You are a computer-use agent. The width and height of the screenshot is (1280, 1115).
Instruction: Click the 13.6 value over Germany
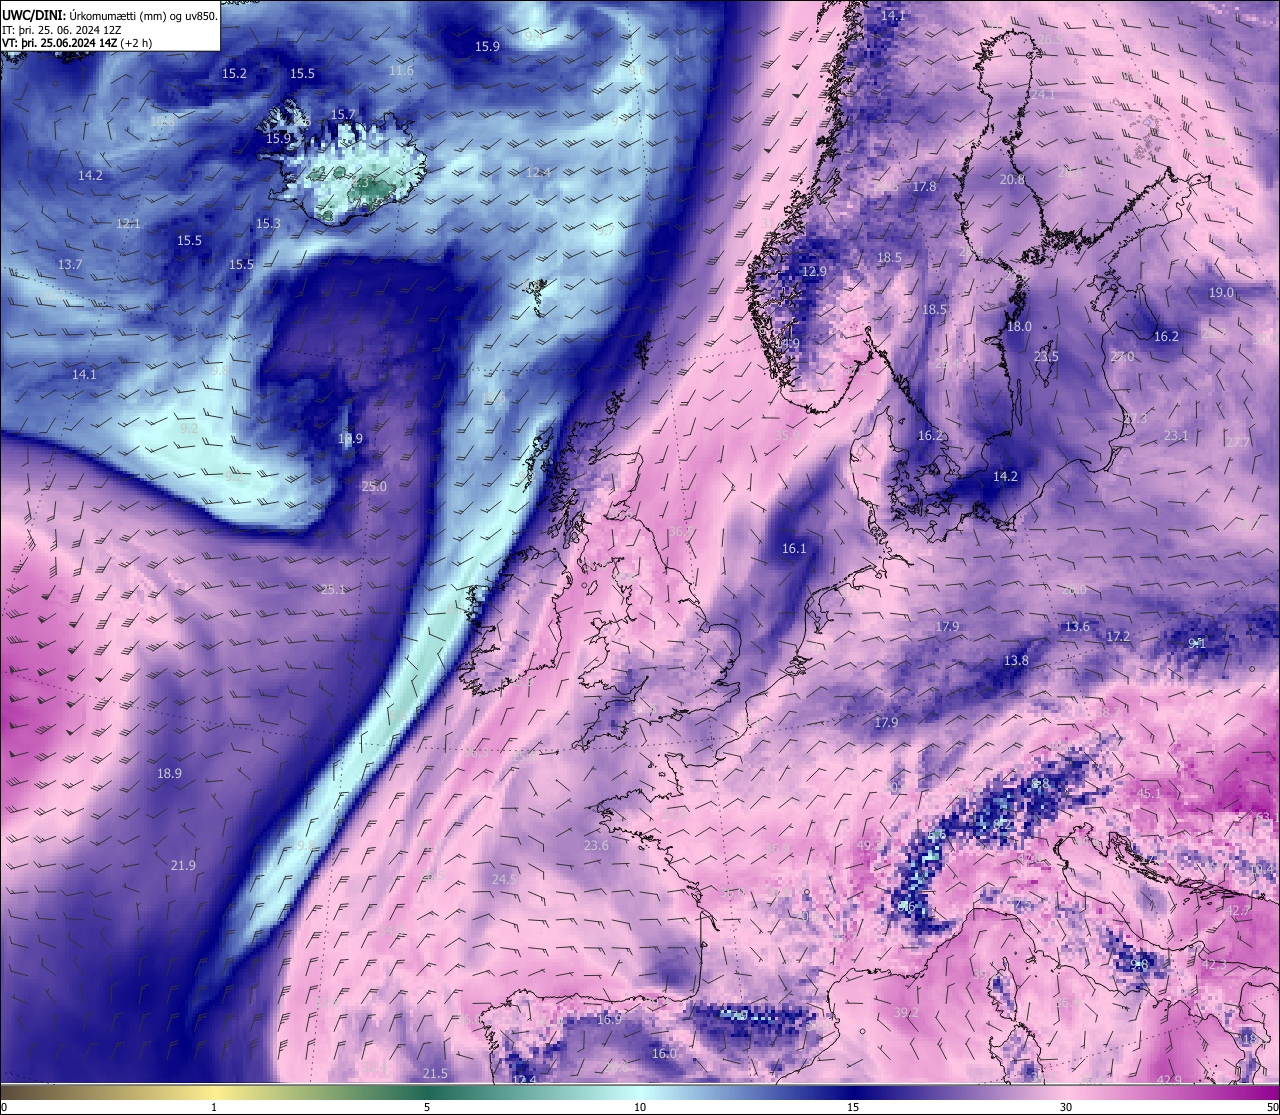pos(1077,627)
